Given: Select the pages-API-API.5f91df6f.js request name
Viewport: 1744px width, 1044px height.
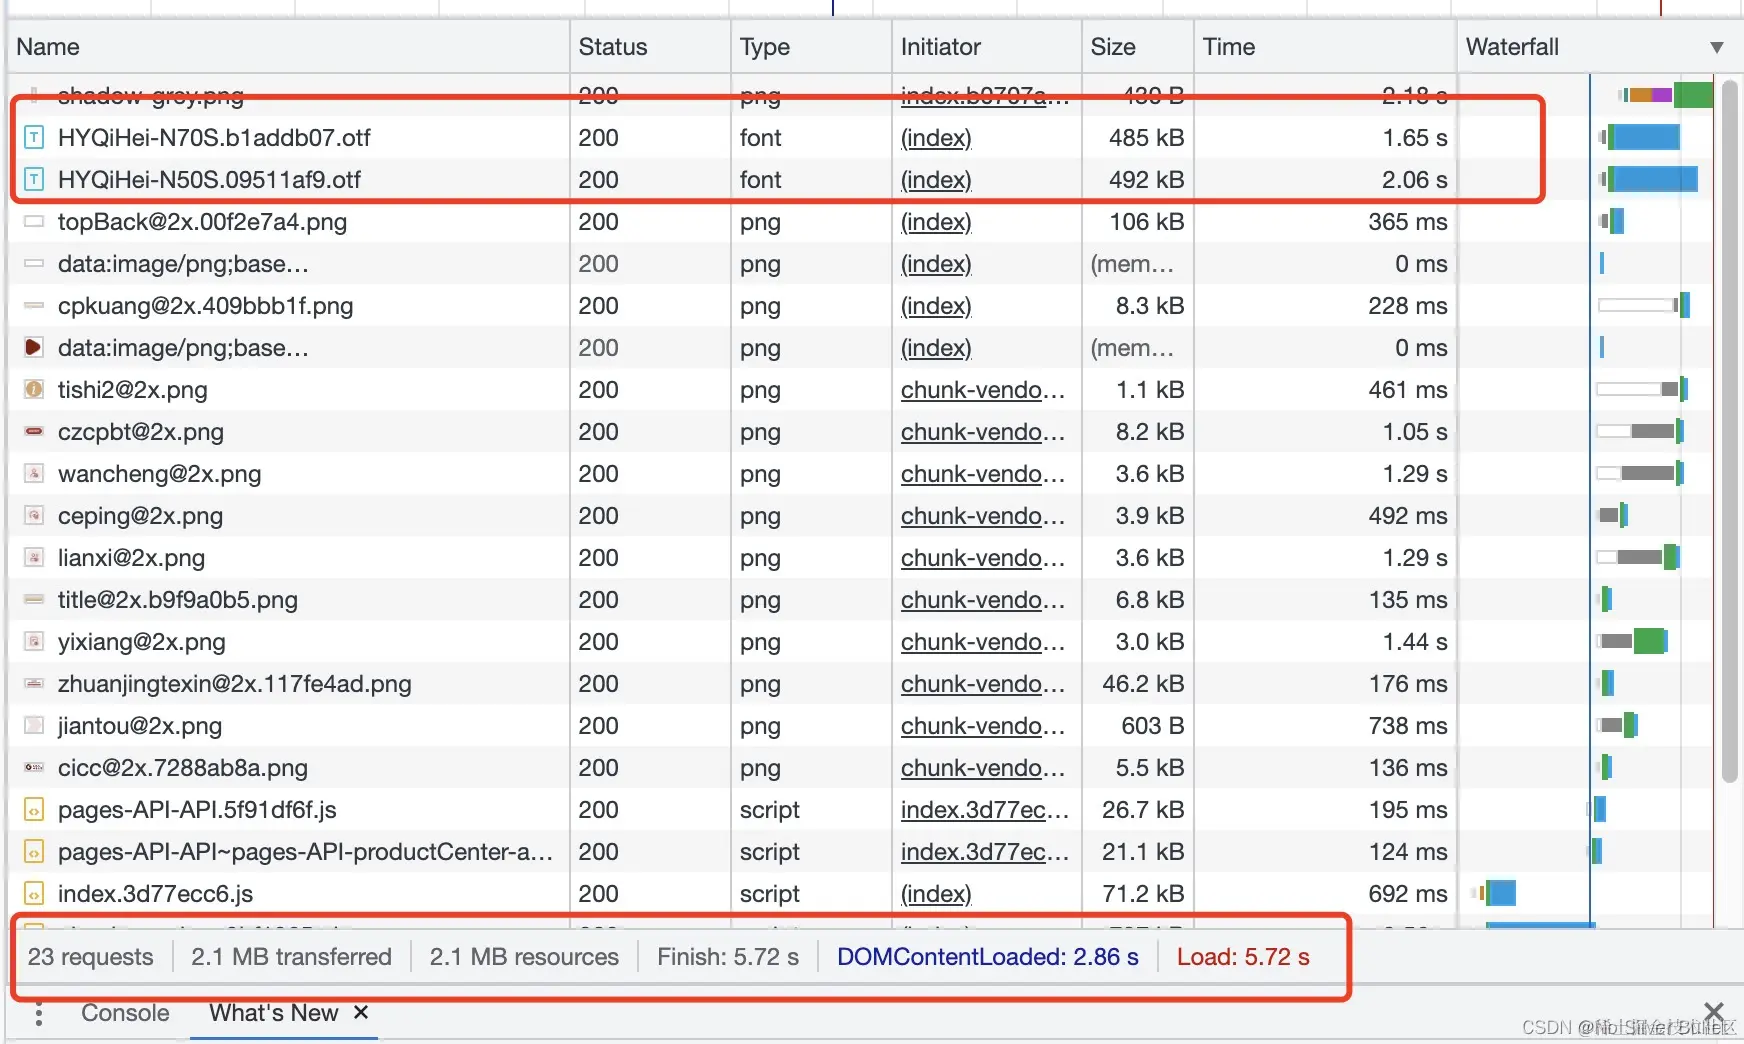Looking at the screenshot, I should point(197,810).
